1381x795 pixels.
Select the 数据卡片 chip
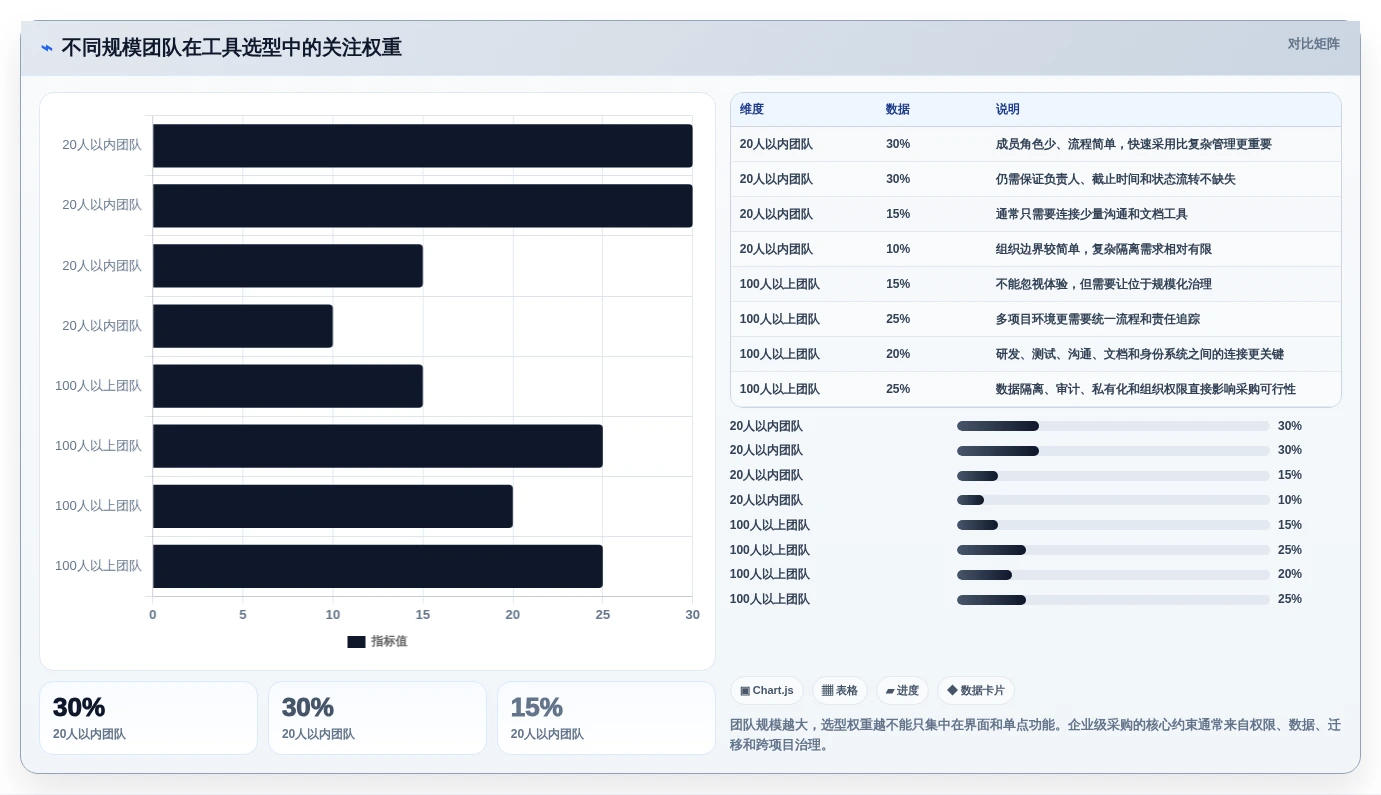pyautogui.click(x=976, y=691)
